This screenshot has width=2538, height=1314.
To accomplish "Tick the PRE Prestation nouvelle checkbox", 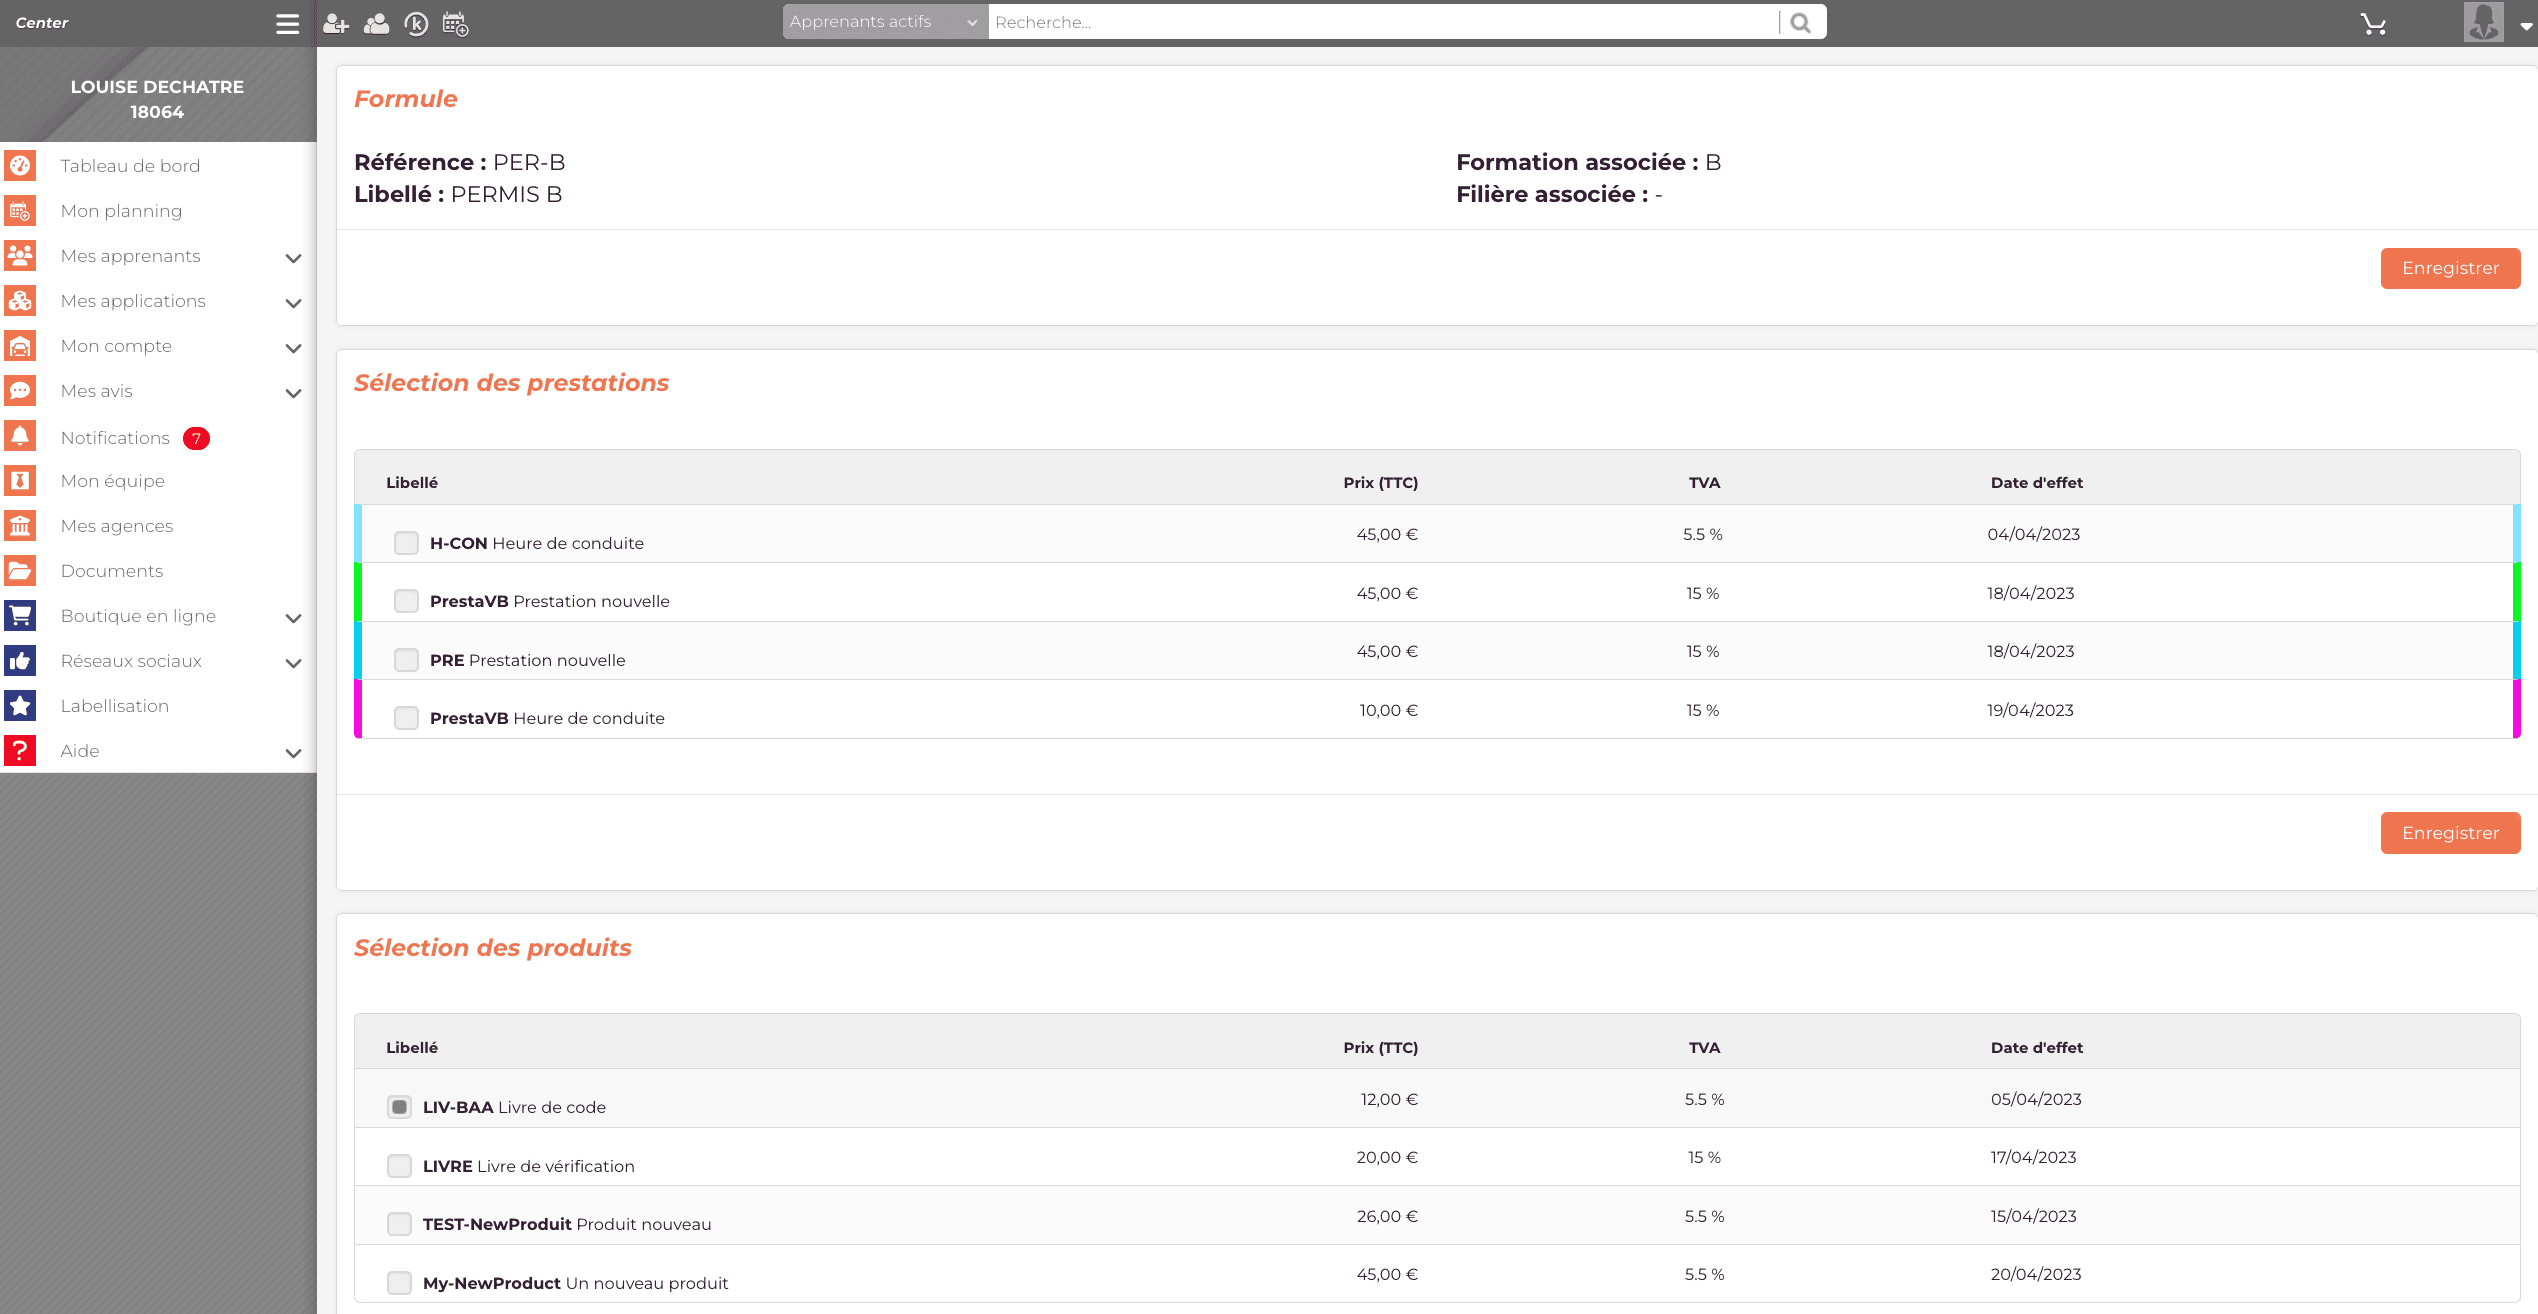I will coord(406,660).
